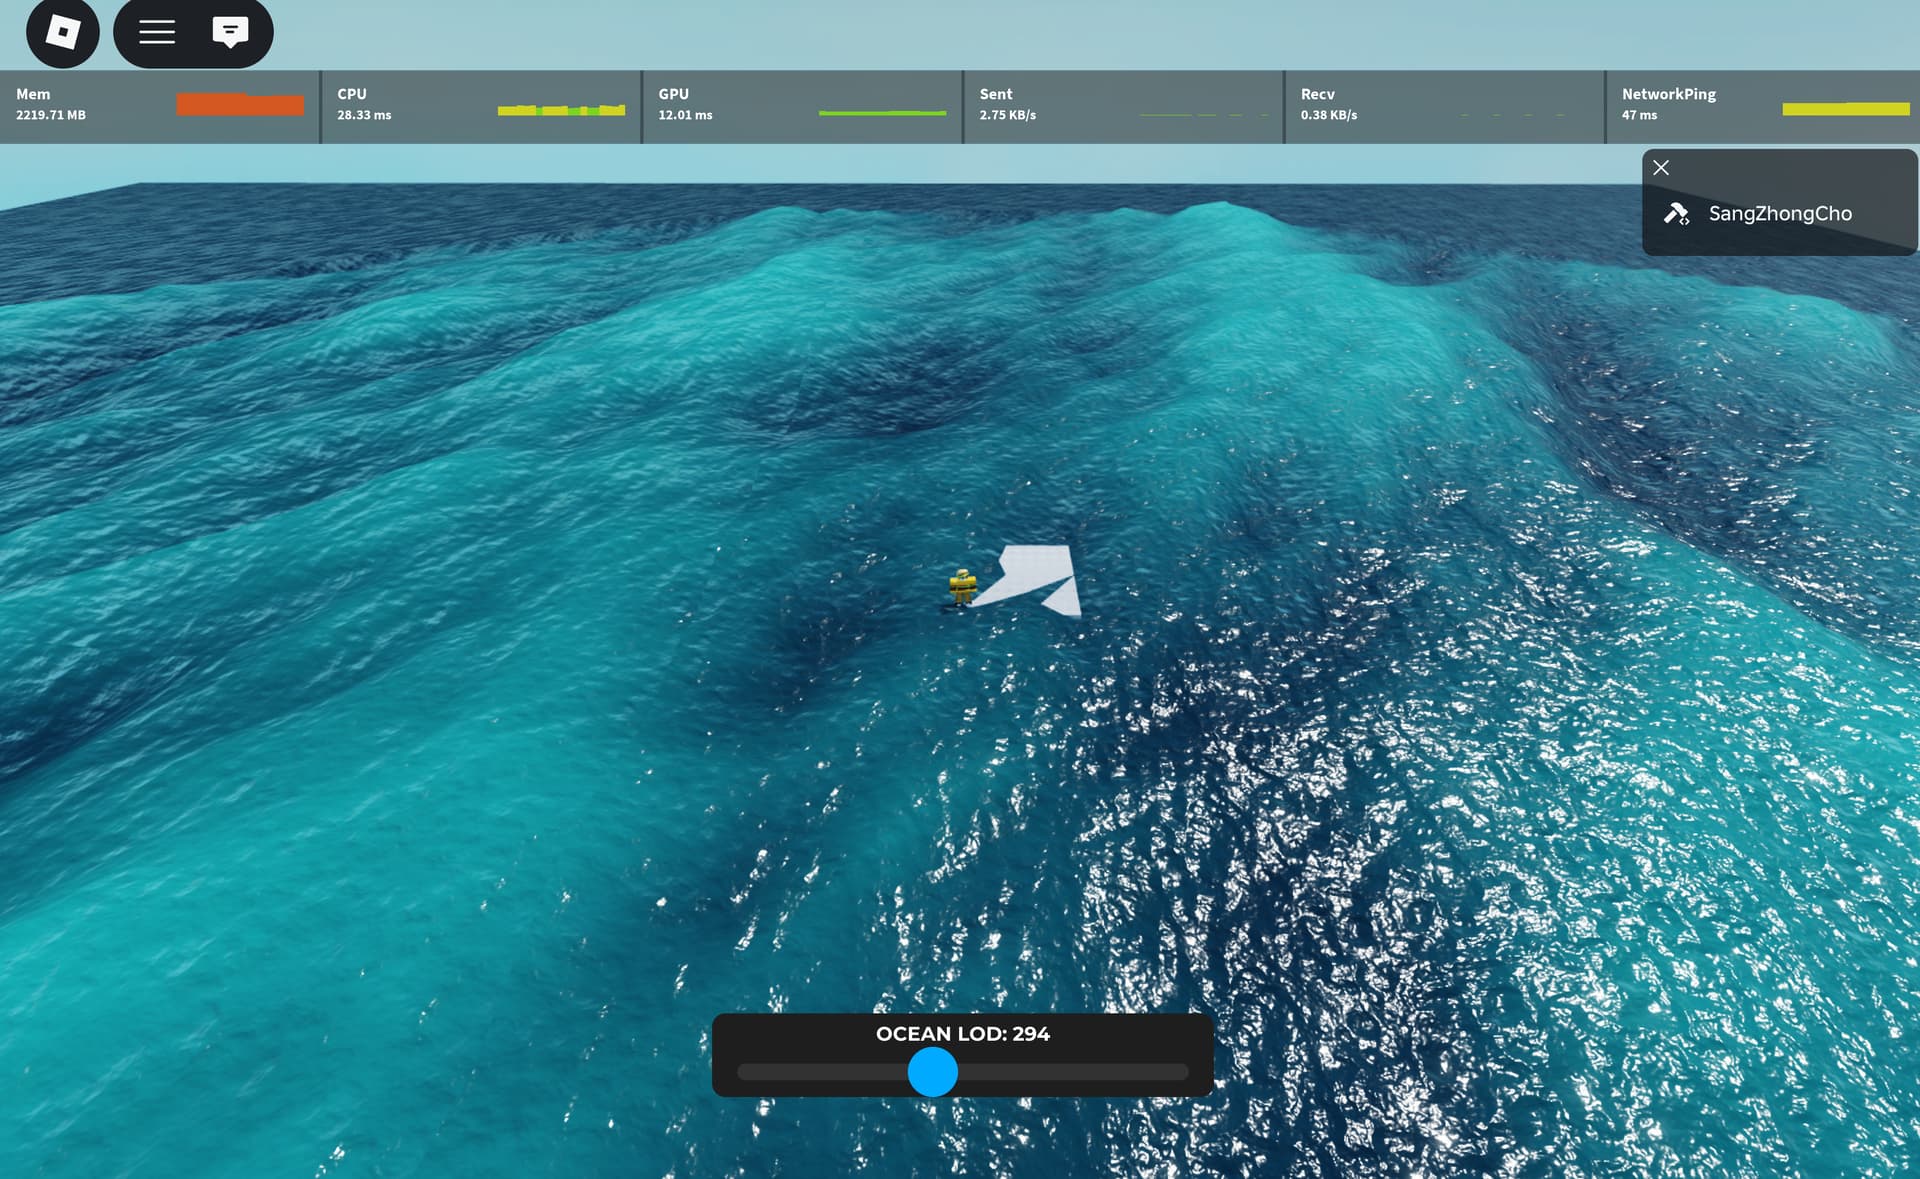Open the GPU performance stat panel
1920x1179 pixels.
pyautogui.click(x=802, y=106)
